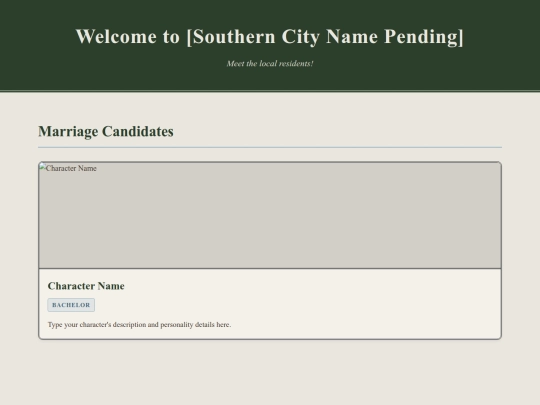Click the "Meet the local residents!" subtitle
The image size is (540, 405).
click(270, 64)
